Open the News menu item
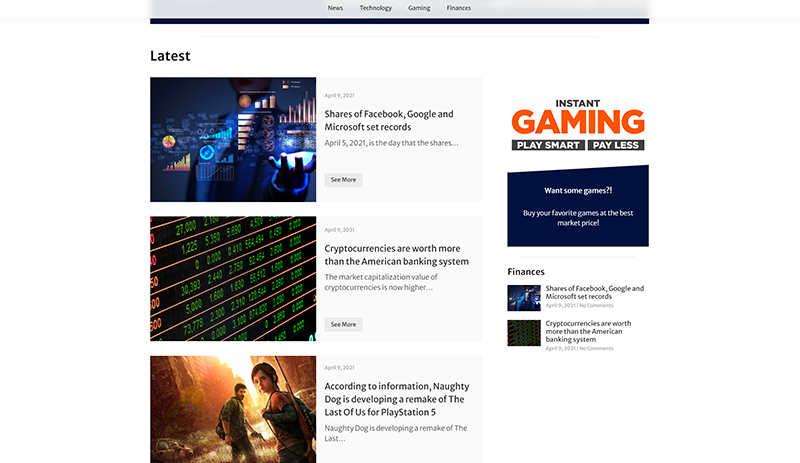The height and width of the screenshot is (463, 800). 335,8
